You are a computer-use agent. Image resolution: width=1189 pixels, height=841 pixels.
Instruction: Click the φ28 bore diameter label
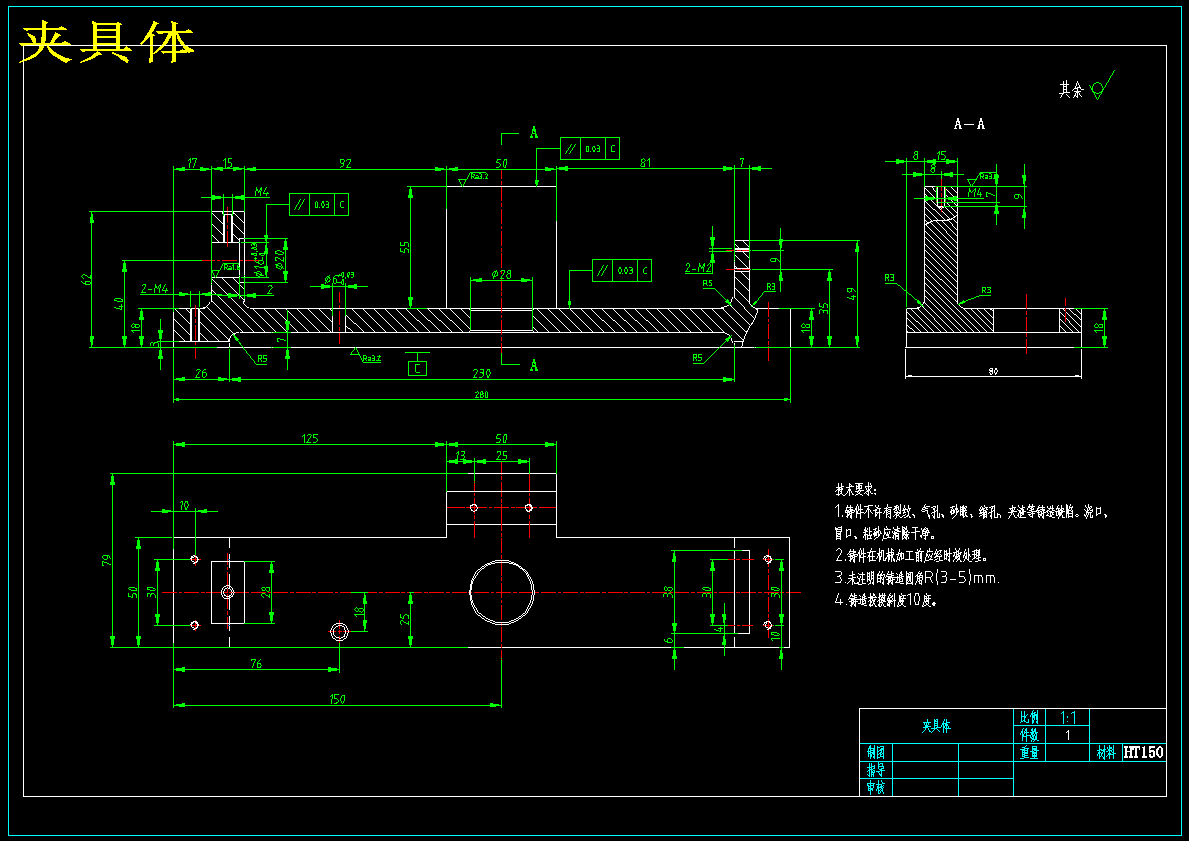(501, 275)
